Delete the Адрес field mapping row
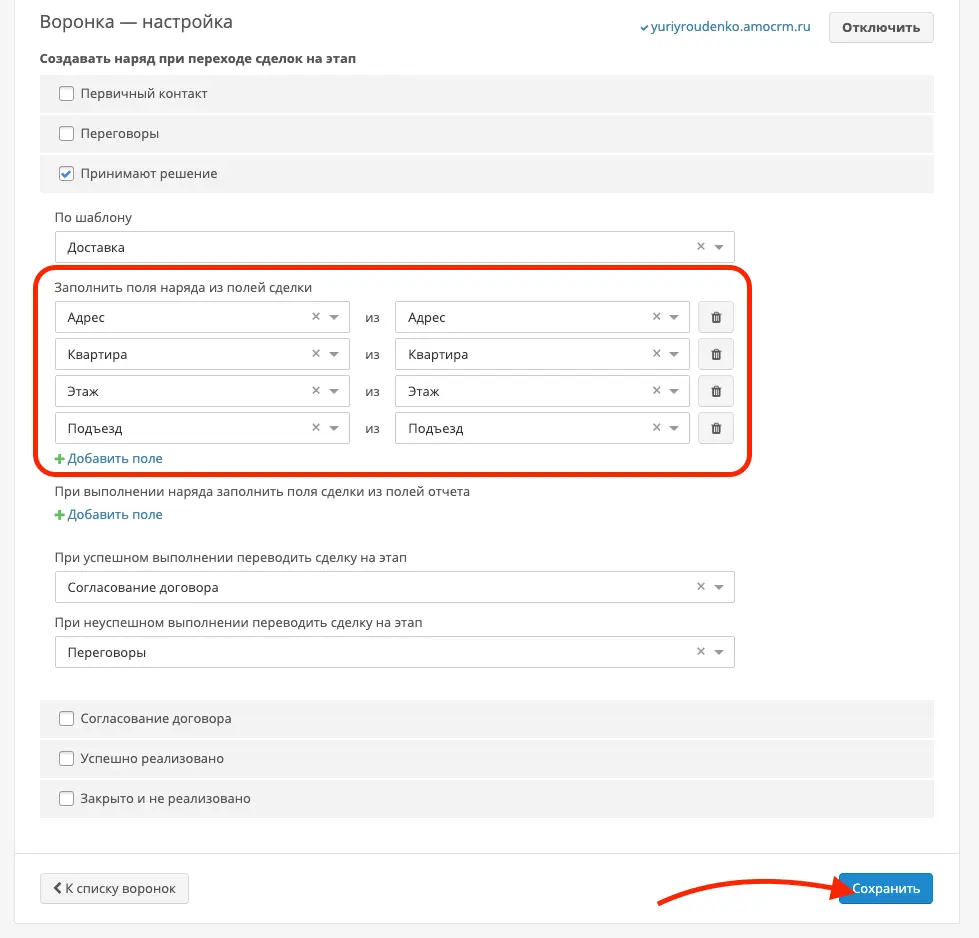 716,317
